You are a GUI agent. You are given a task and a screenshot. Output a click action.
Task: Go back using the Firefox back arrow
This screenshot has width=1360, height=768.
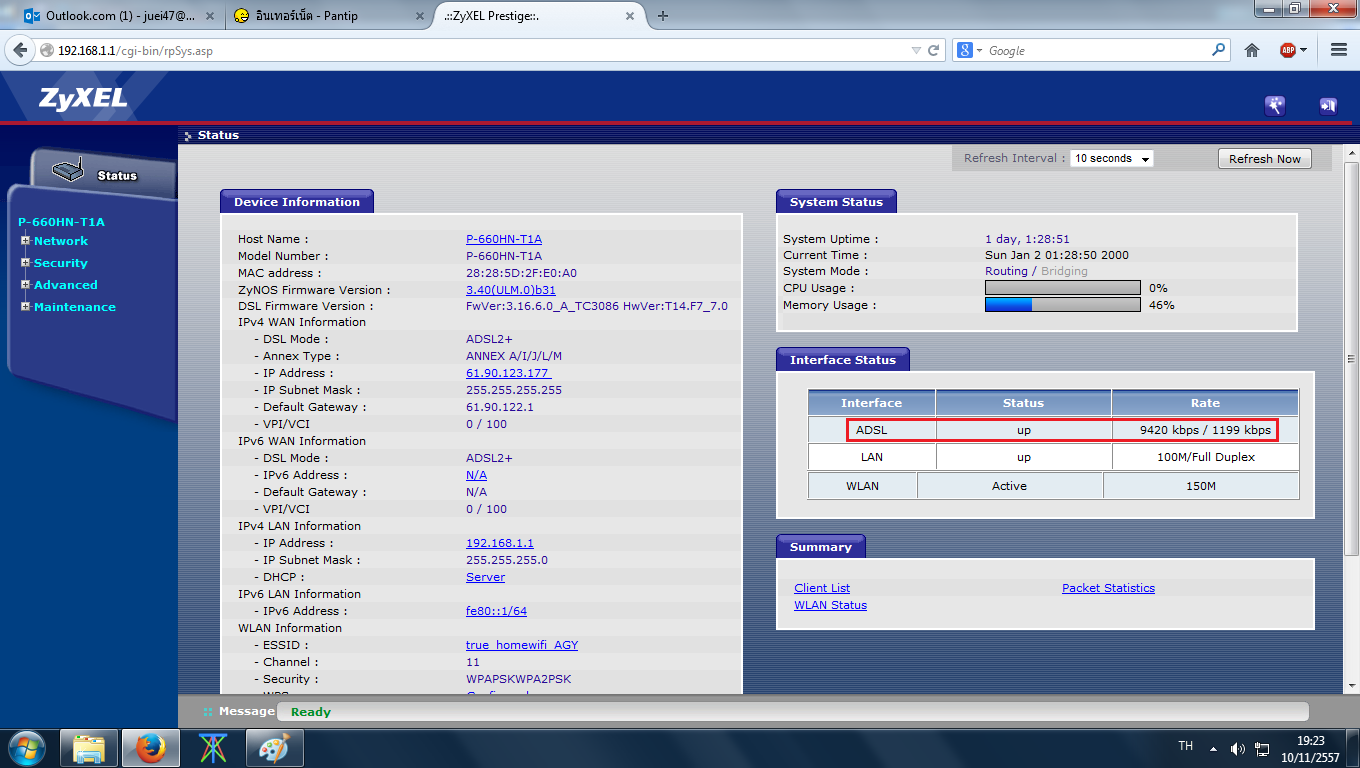tap(20, 50)
